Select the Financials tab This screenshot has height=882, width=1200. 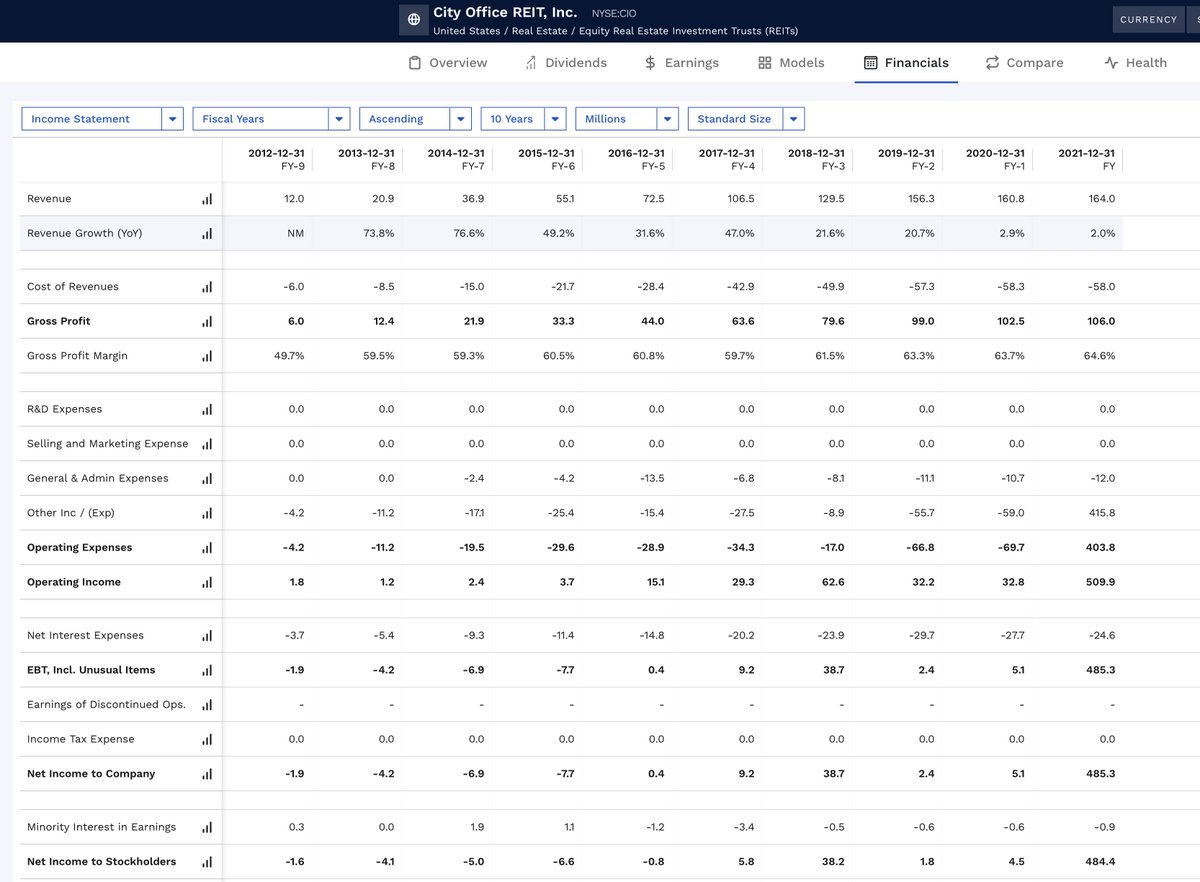coord(906,62)
